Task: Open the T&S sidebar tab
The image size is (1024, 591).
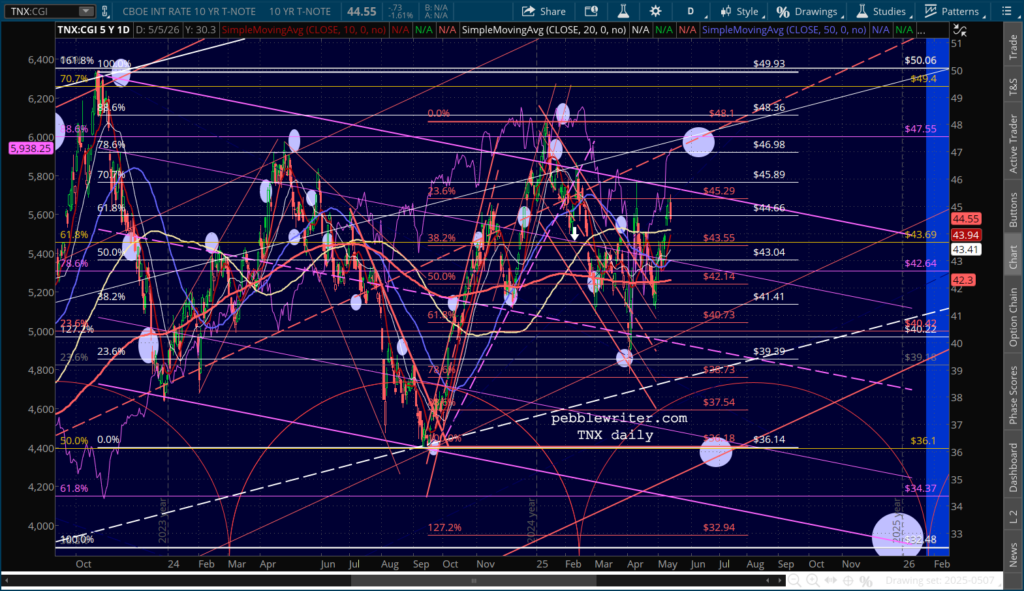Action: tap(1013, 87)
